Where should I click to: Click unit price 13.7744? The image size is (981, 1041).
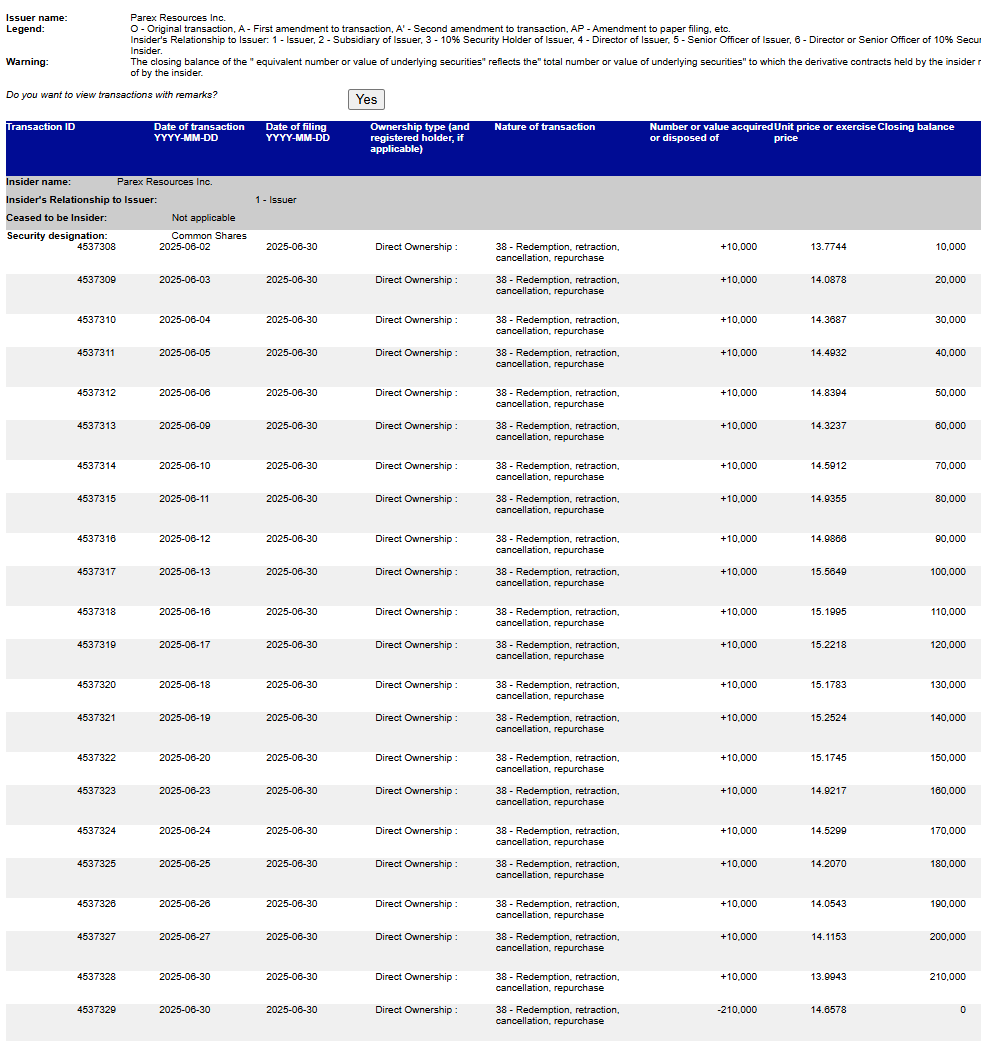point(828,247)
